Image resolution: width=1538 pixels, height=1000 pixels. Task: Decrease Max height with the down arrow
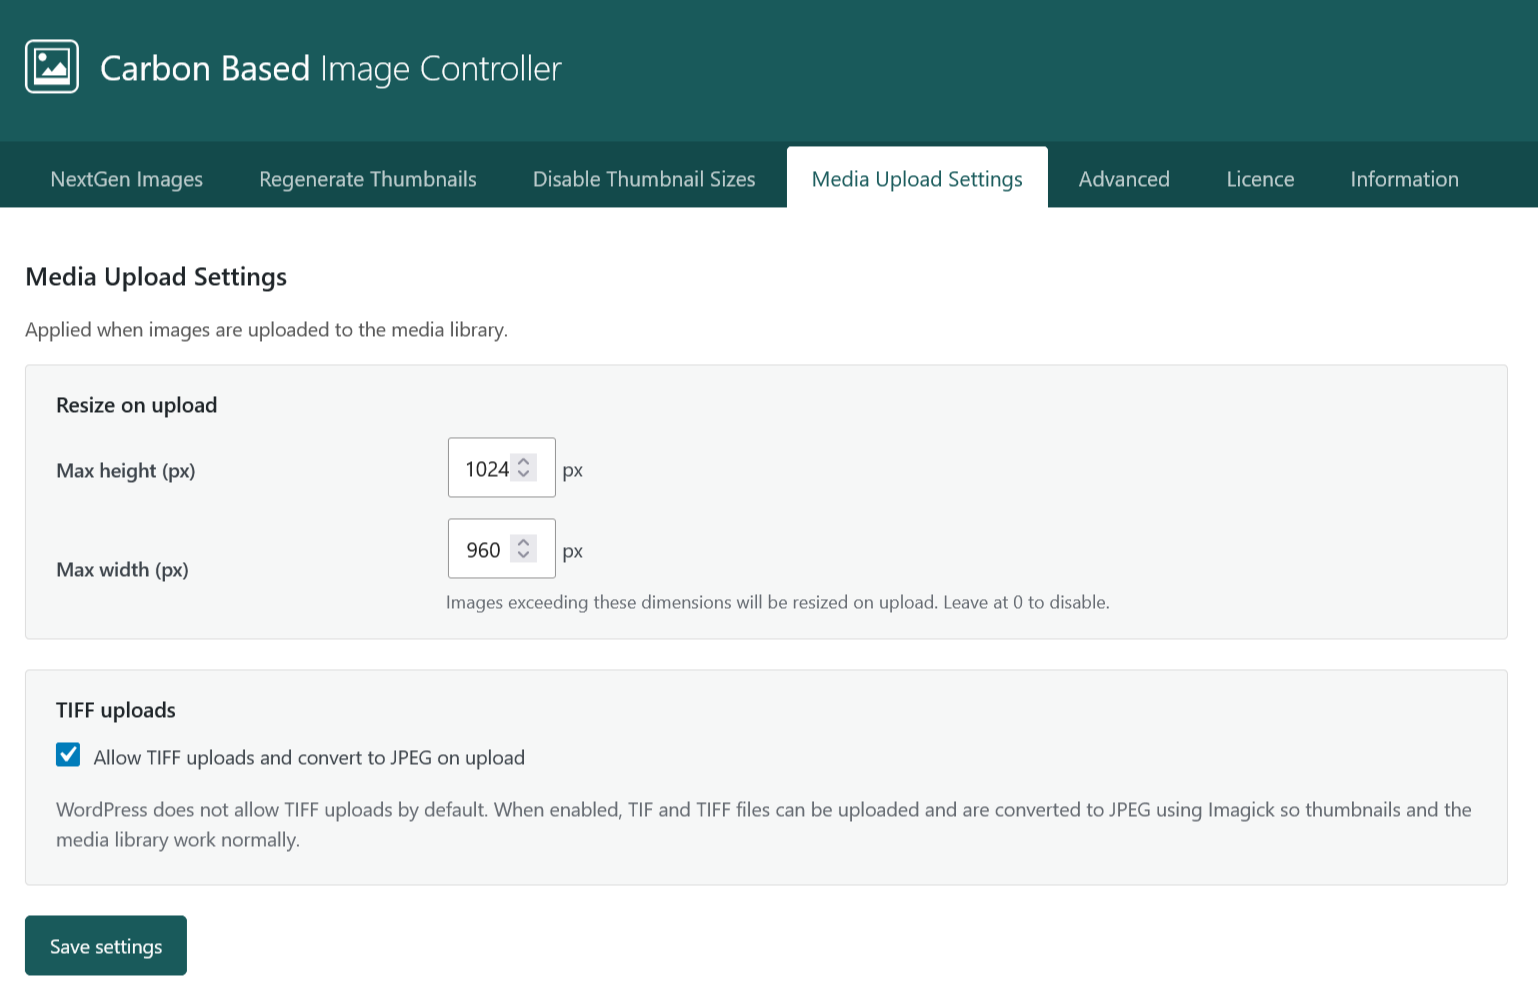524,474
